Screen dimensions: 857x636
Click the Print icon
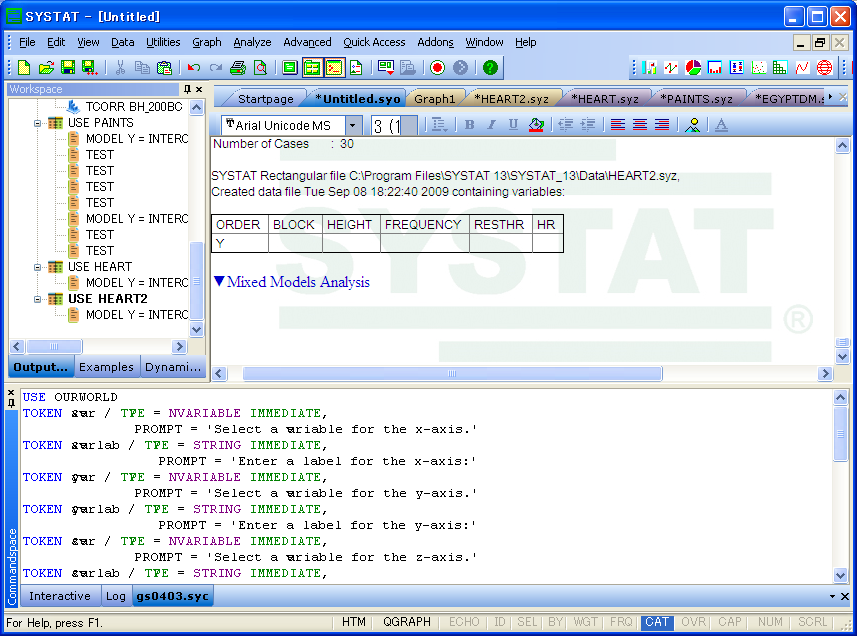pos(238,68)
